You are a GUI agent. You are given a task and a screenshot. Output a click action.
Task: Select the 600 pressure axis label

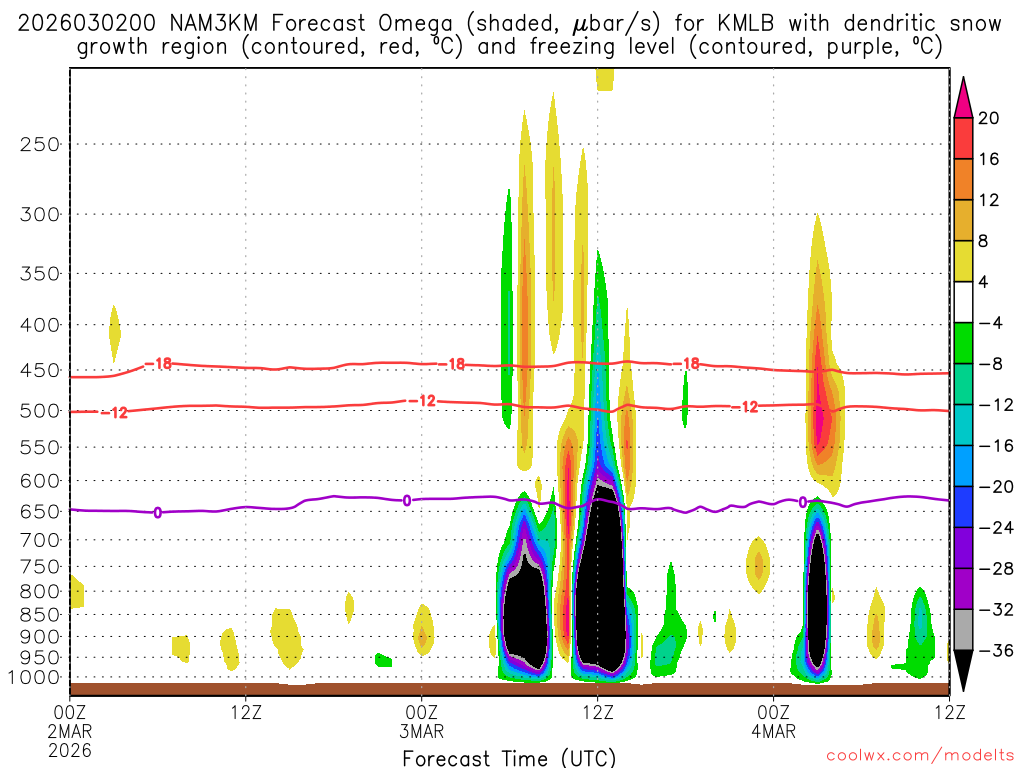click(40, 481)
